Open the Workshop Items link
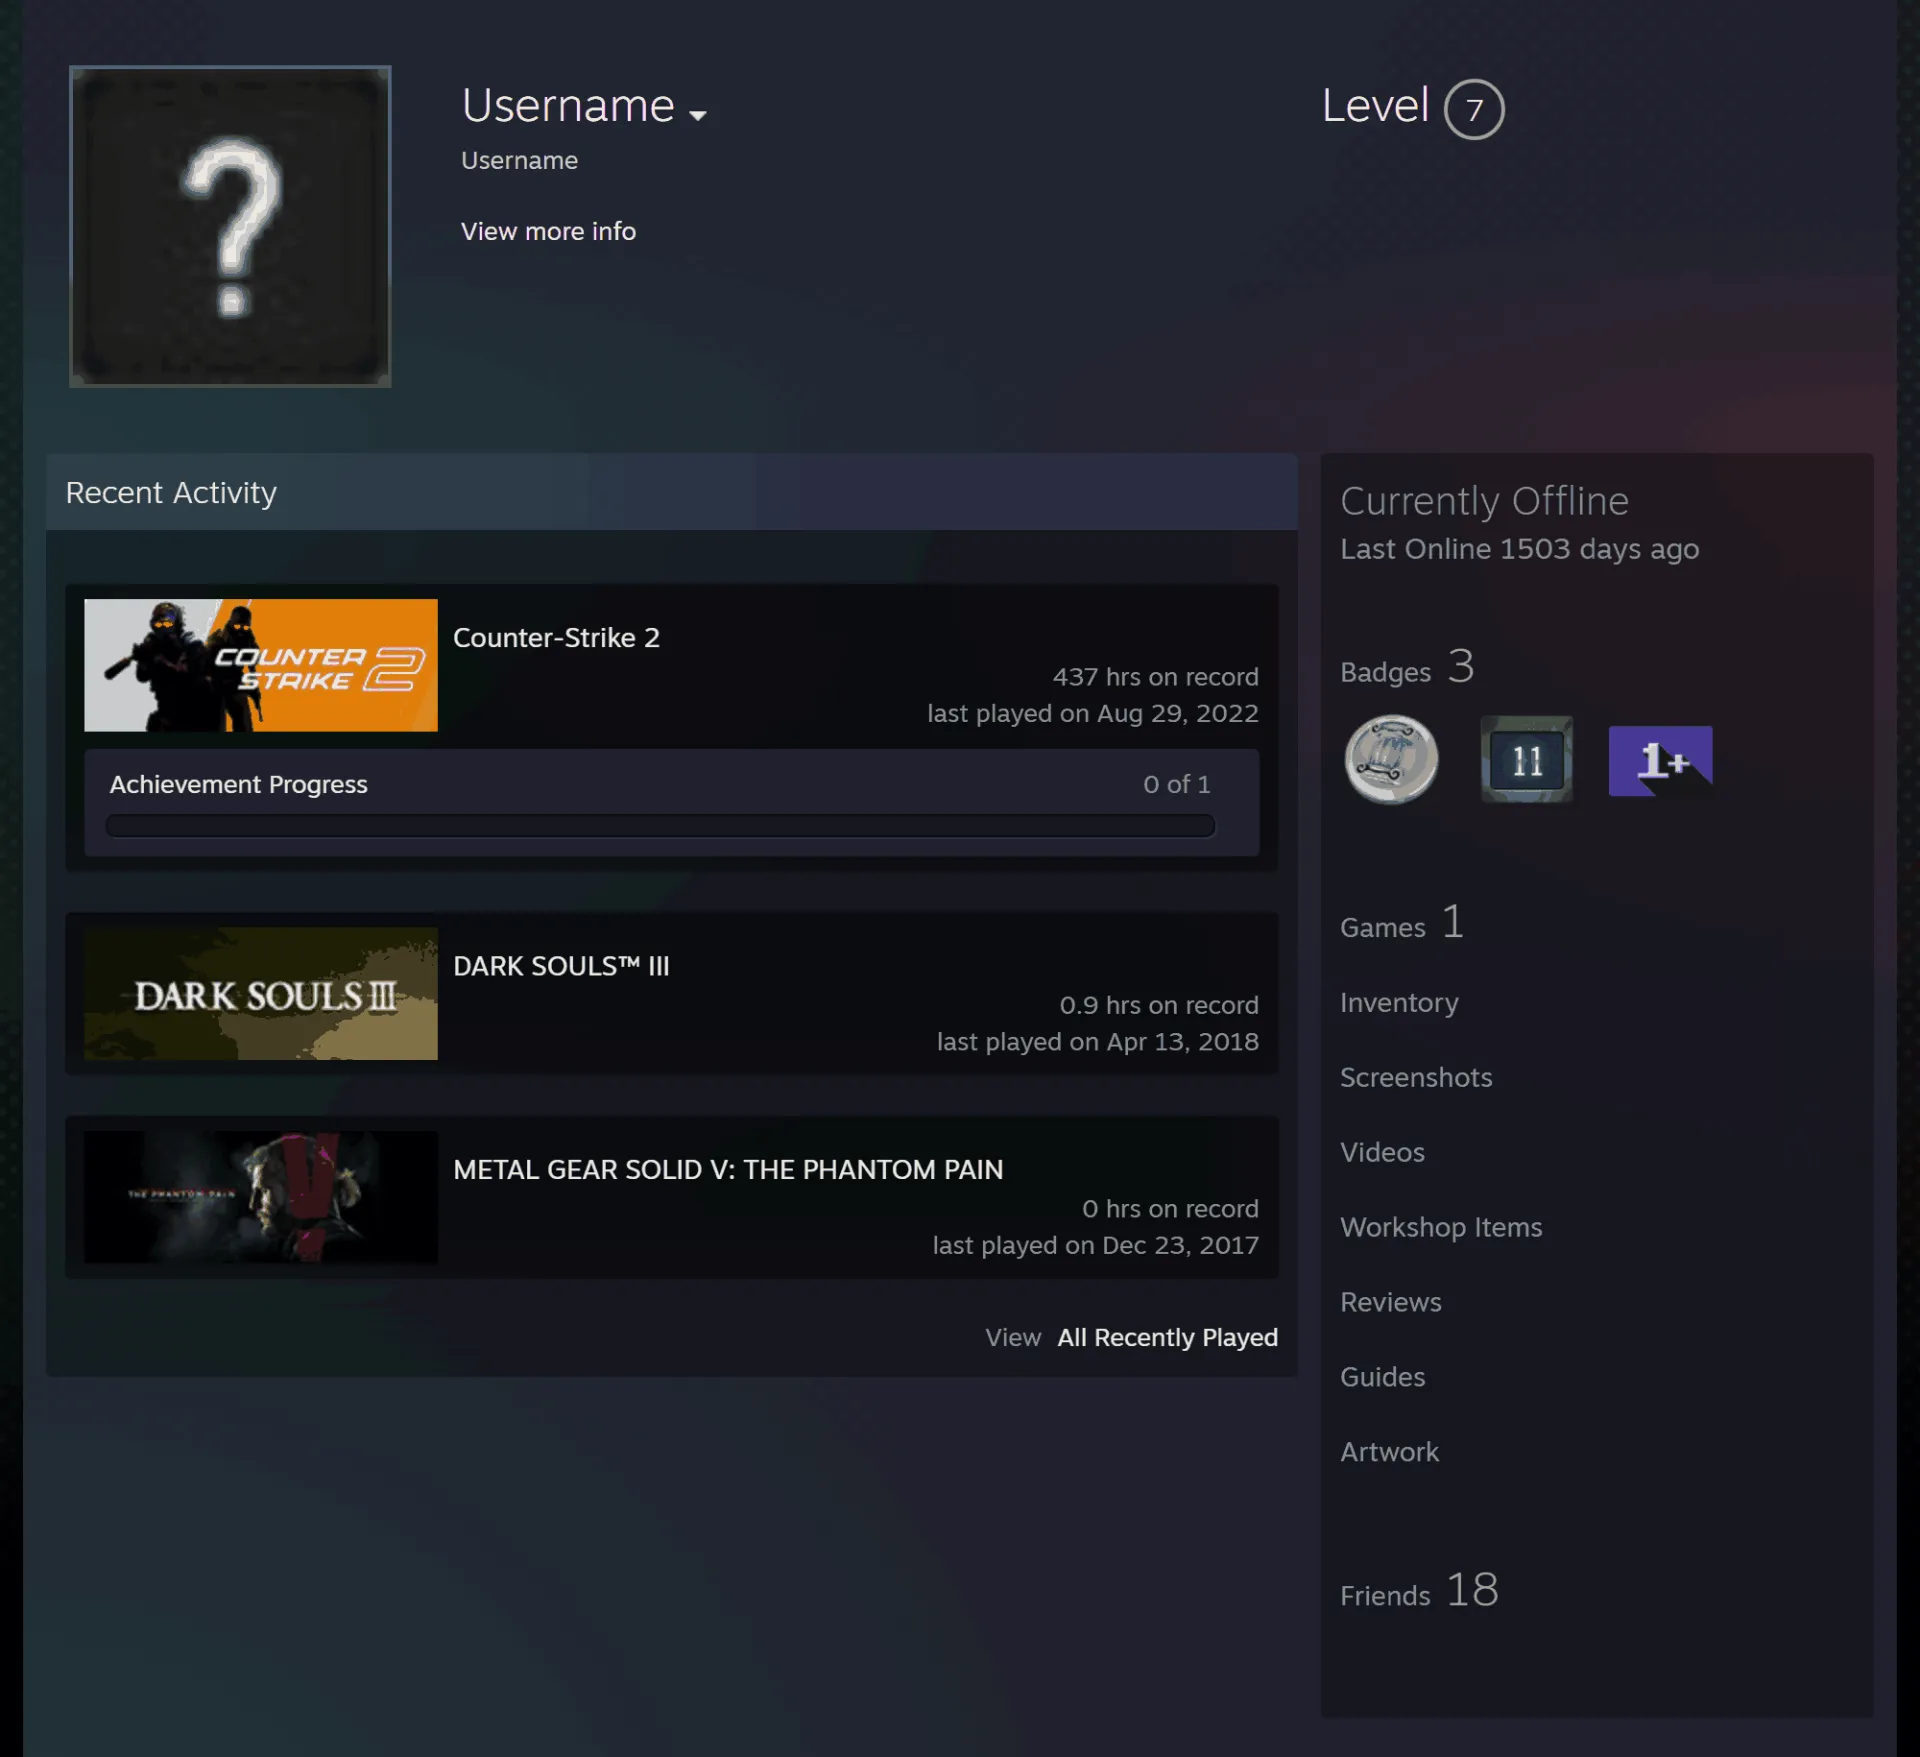 (x=1441, y=1227)
